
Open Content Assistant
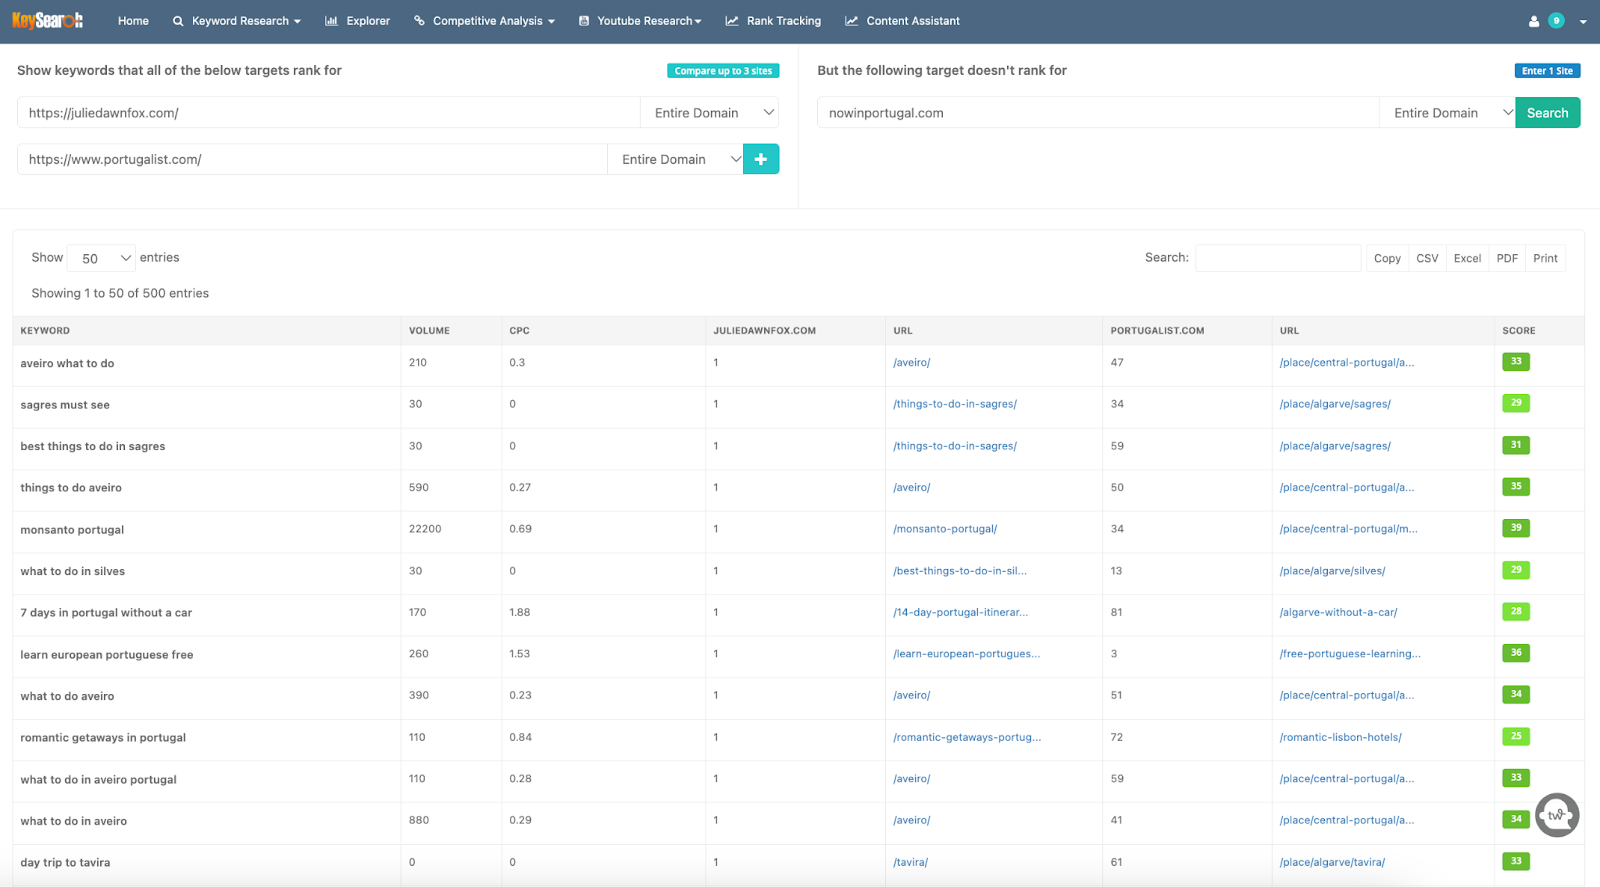pyautogui.click(x=902, y=21)
